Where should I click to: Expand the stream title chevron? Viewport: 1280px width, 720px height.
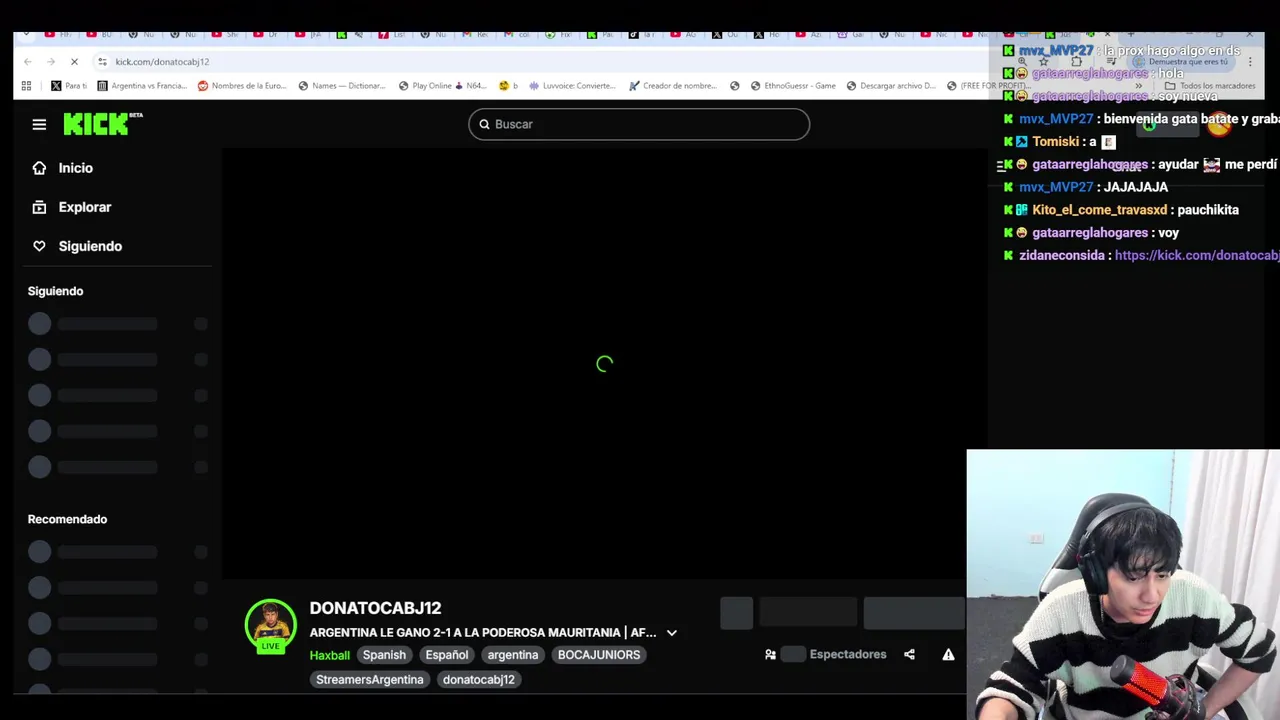672,633
